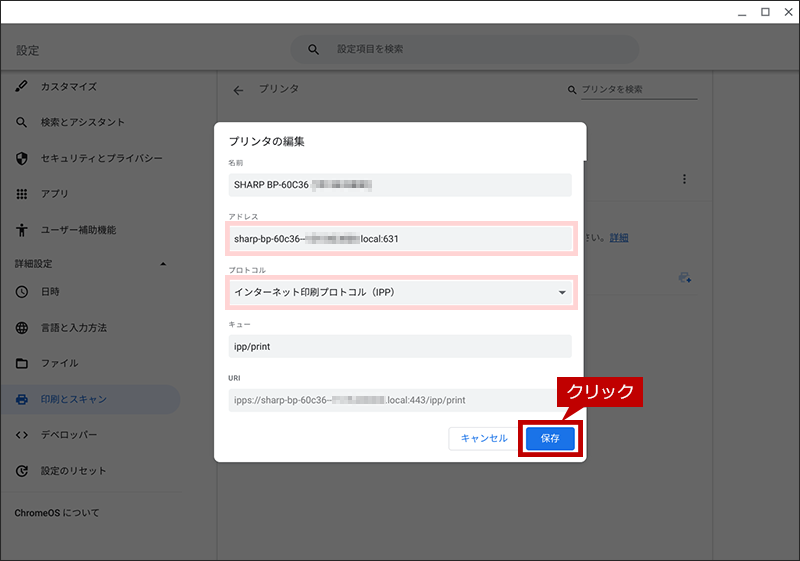
Task: Go back using the arrow beside プリンタ
Action: point(238,90)
